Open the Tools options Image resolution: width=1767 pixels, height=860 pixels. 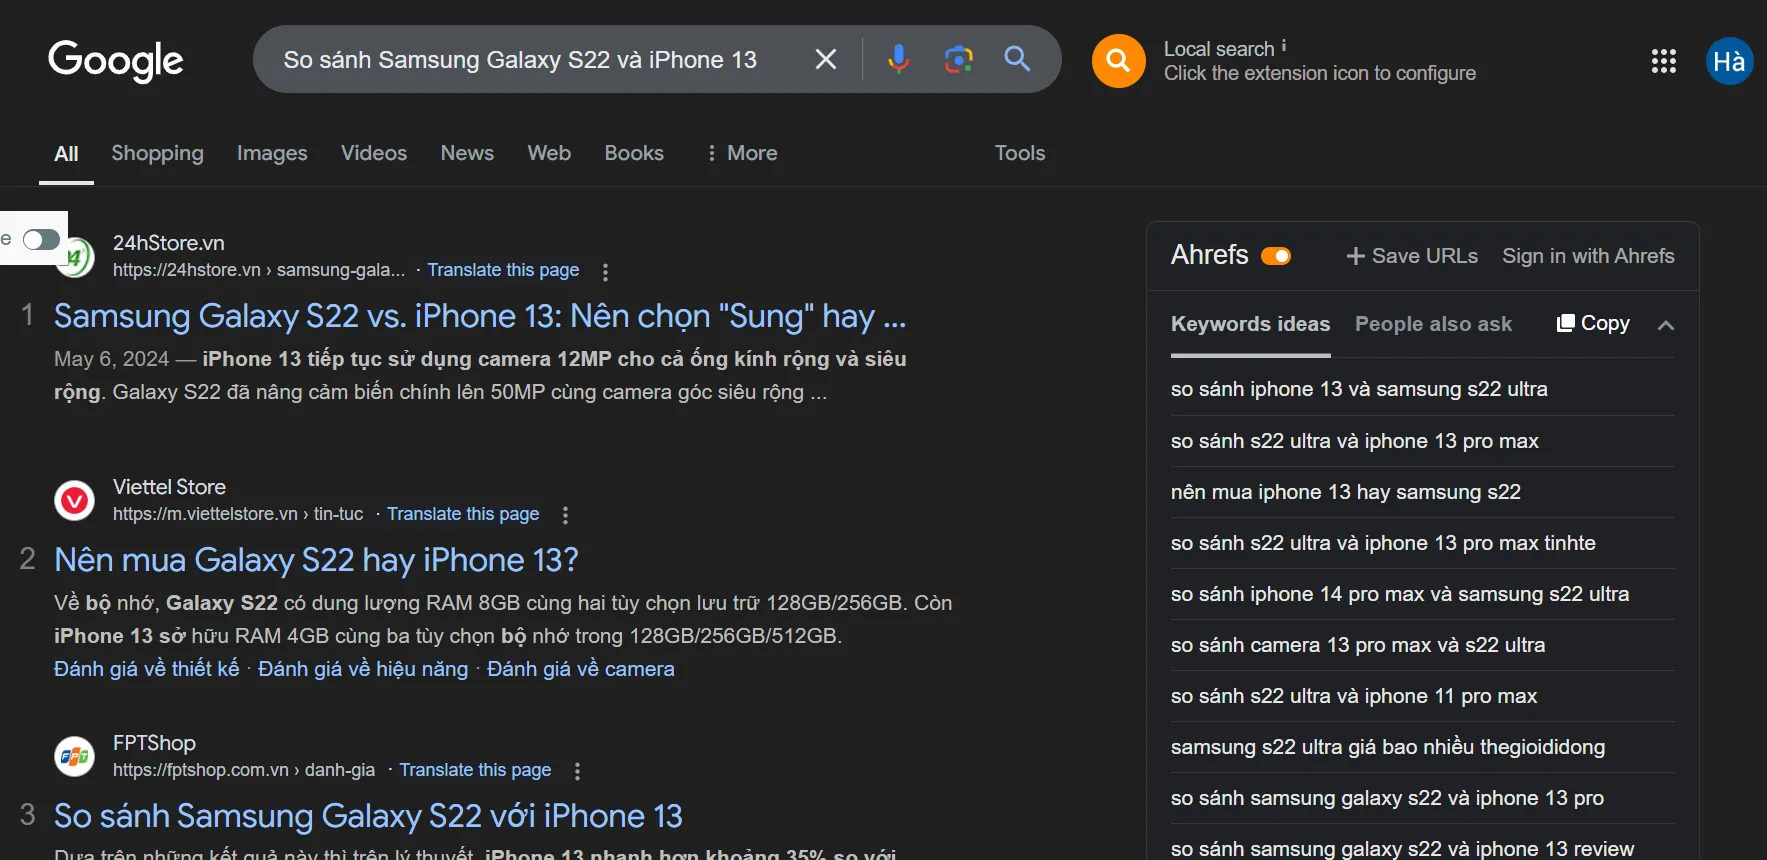(1020, 153)
